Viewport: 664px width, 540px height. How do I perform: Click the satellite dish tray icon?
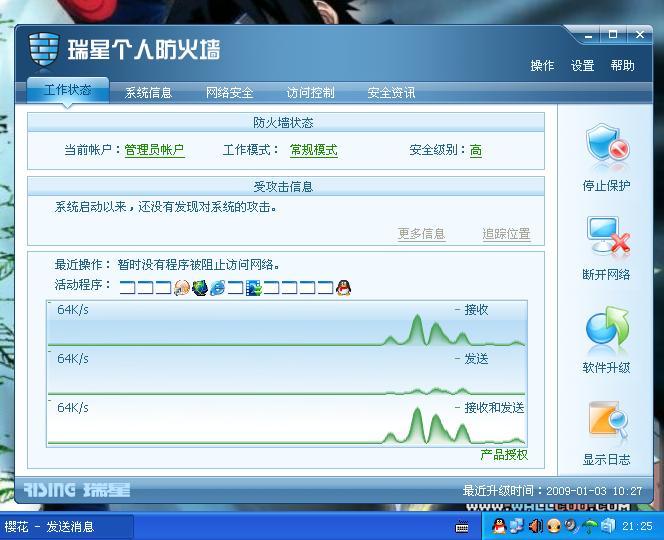(x=572, y=526)
